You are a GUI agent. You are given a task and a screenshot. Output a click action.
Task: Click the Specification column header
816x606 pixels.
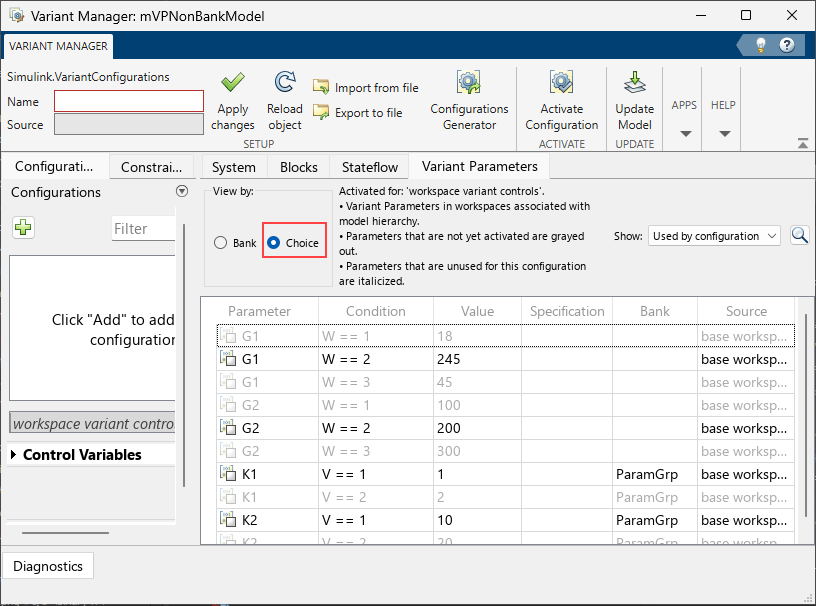click(x=567, y=311)
